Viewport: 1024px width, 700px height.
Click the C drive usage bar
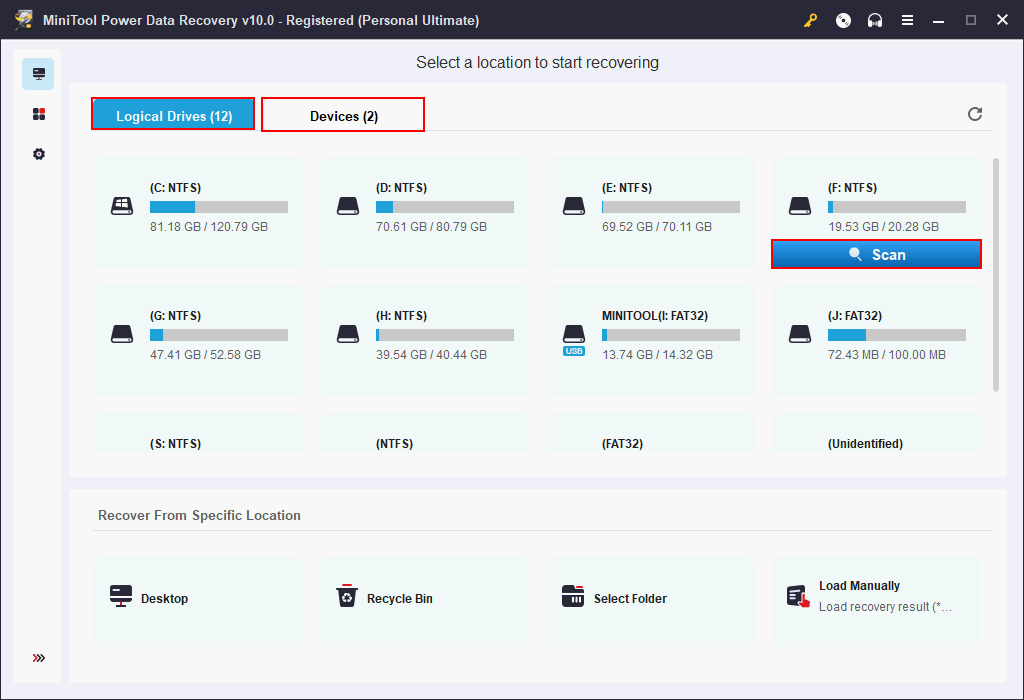tap(219, 207)
